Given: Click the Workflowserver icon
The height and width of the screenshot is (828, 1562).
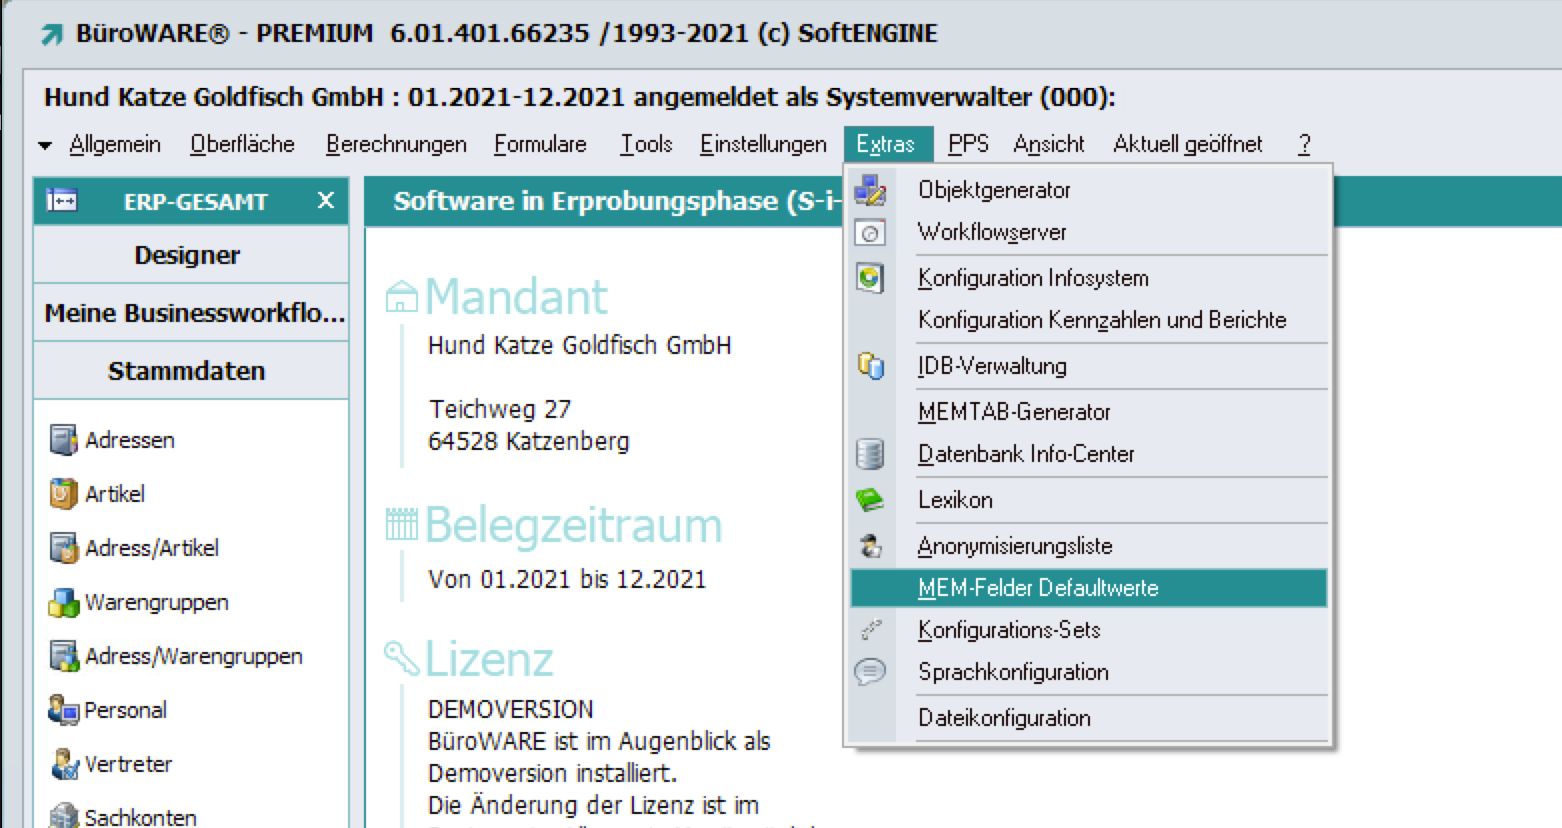Looking at the screenshot, I should pyautogui.click(x=870, y=233).
